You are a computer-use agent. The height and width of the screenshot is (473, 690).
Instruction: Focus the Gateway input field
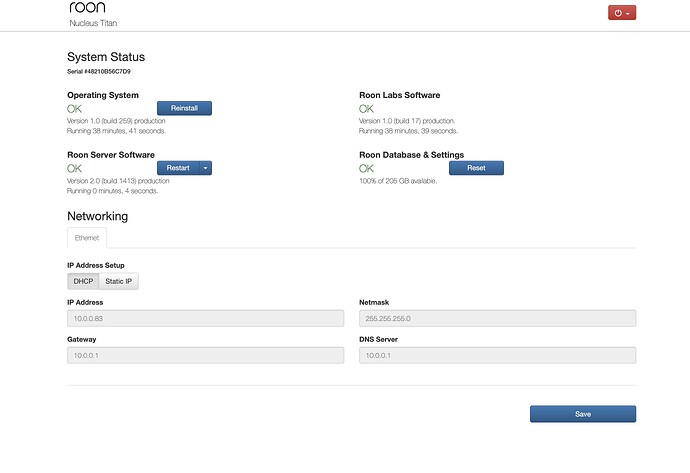point(206,356)
